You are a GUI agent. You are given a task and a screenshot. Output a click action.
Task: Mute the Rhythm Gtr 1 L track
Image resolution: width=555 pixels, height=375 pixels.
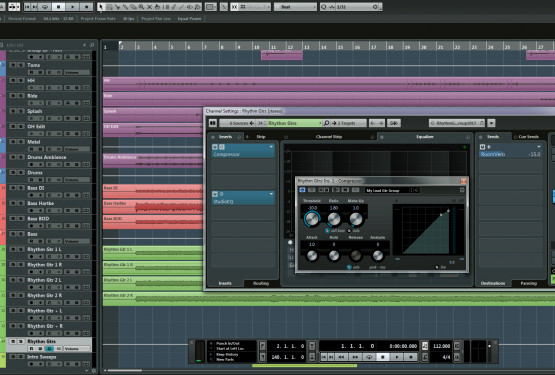click(13, 249)
